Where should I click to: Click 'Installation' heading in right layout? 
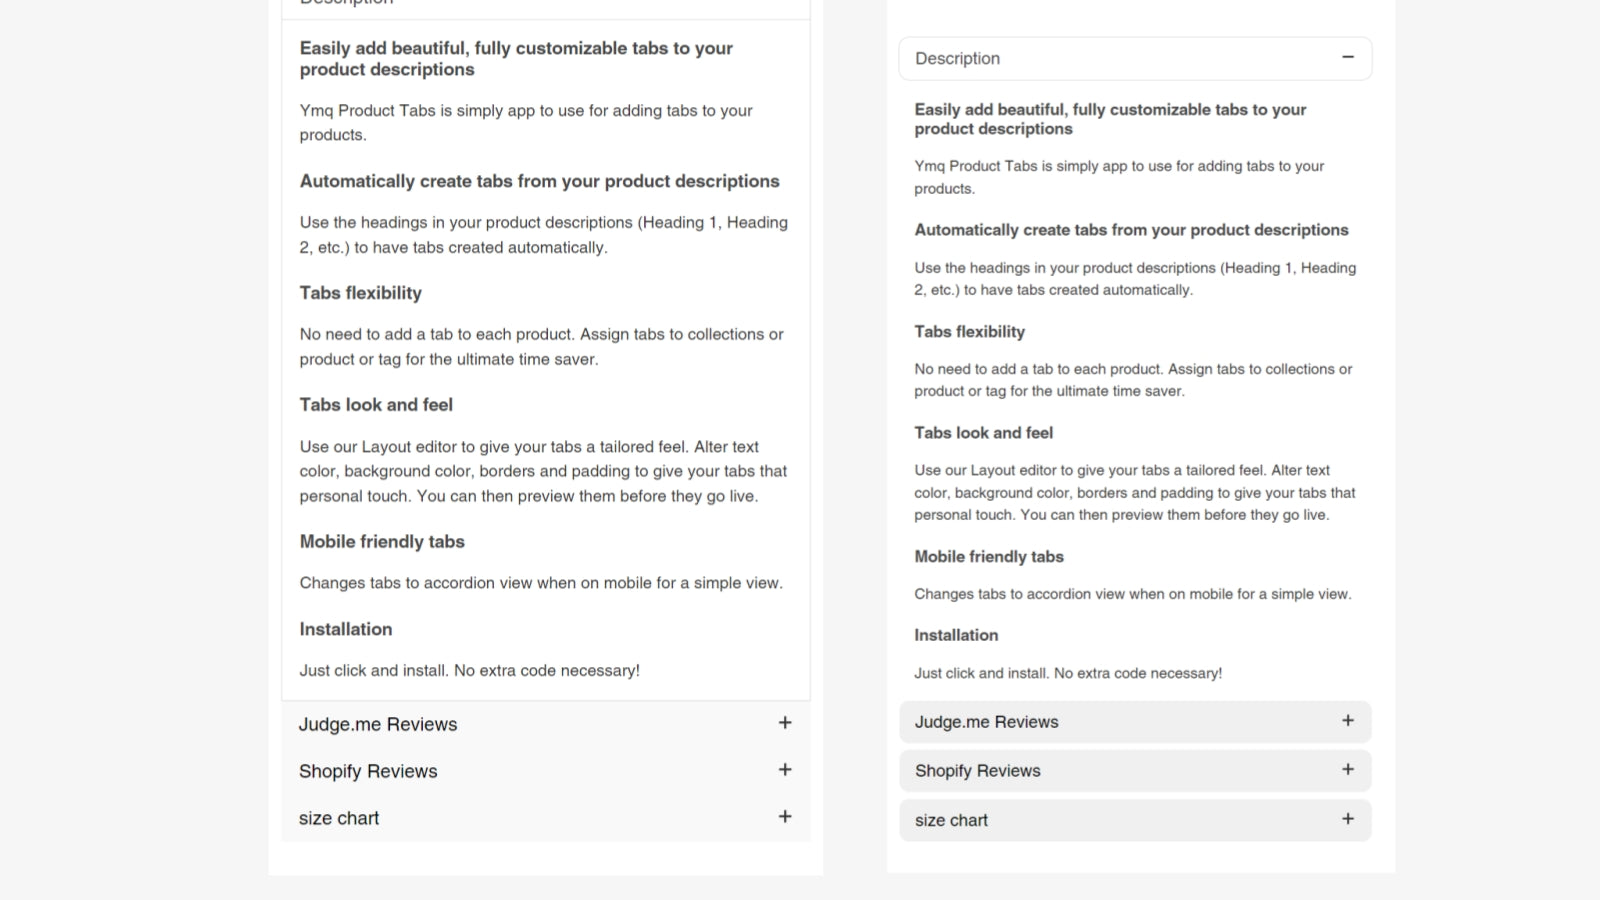(956, 635)
